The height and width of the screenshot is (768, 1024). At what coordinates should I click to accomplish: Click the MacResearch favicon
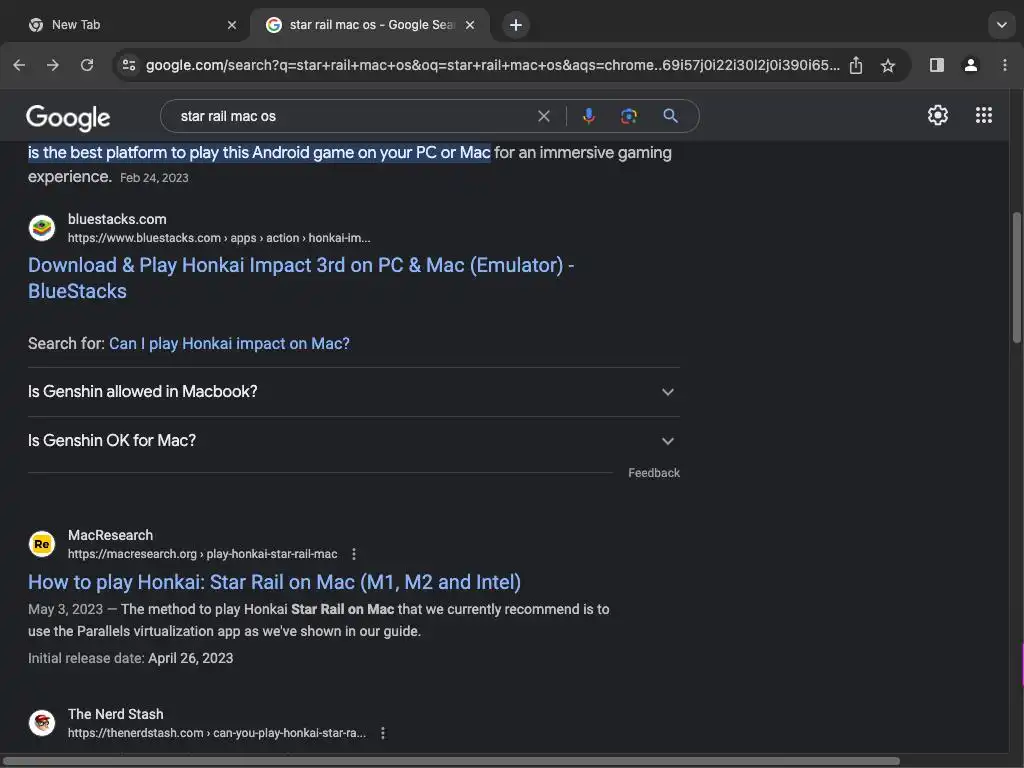point(42,544)
